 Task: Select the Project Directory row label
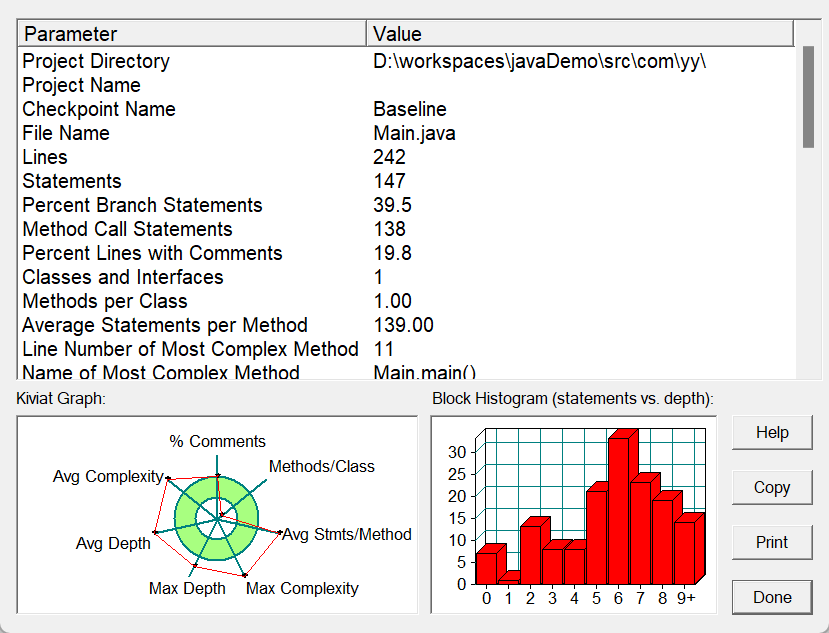coord(96,61)
